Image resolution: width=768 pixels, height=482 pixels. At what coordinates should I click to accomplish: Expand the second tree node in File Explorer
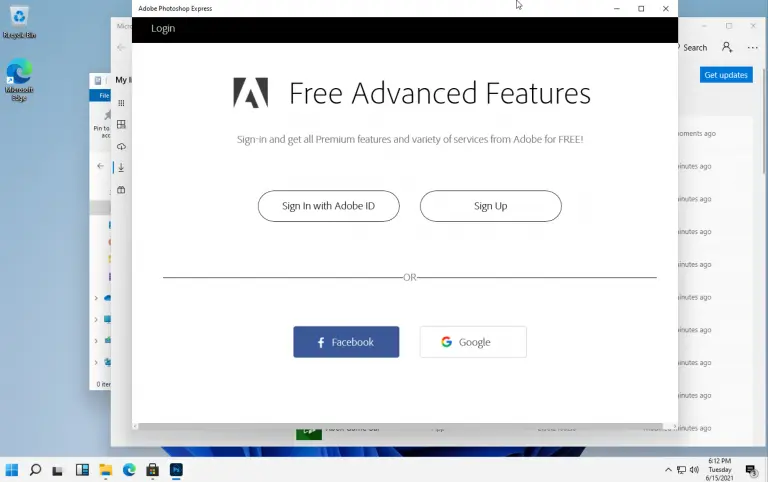[x=96, y=319]
